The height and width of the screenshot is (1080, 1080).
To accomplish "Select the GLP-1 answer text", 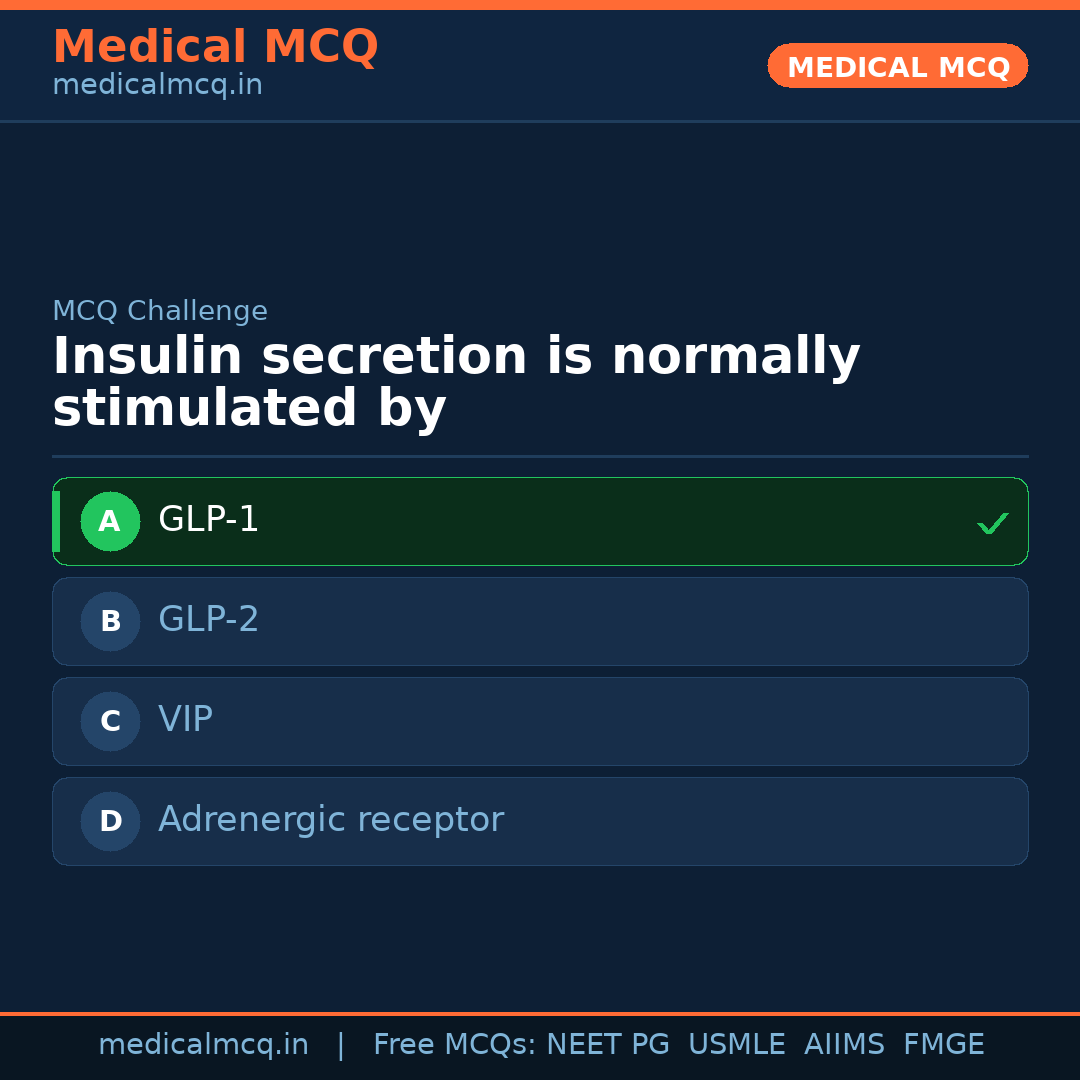I will [208, 520].
